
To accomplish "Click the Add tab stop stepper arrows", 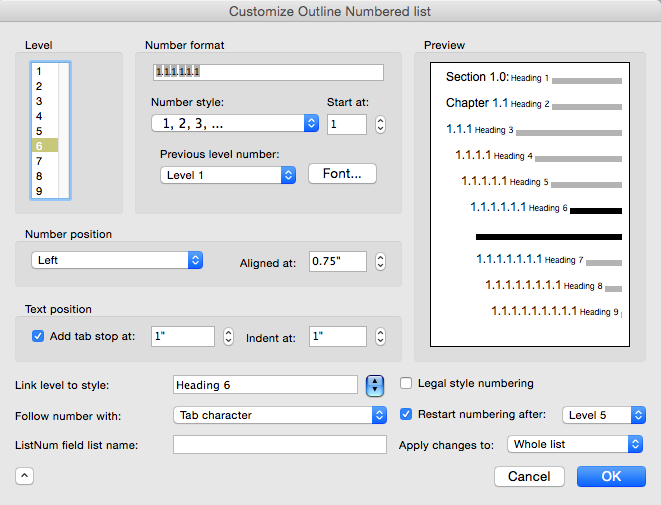I will [x=228, y=336].
